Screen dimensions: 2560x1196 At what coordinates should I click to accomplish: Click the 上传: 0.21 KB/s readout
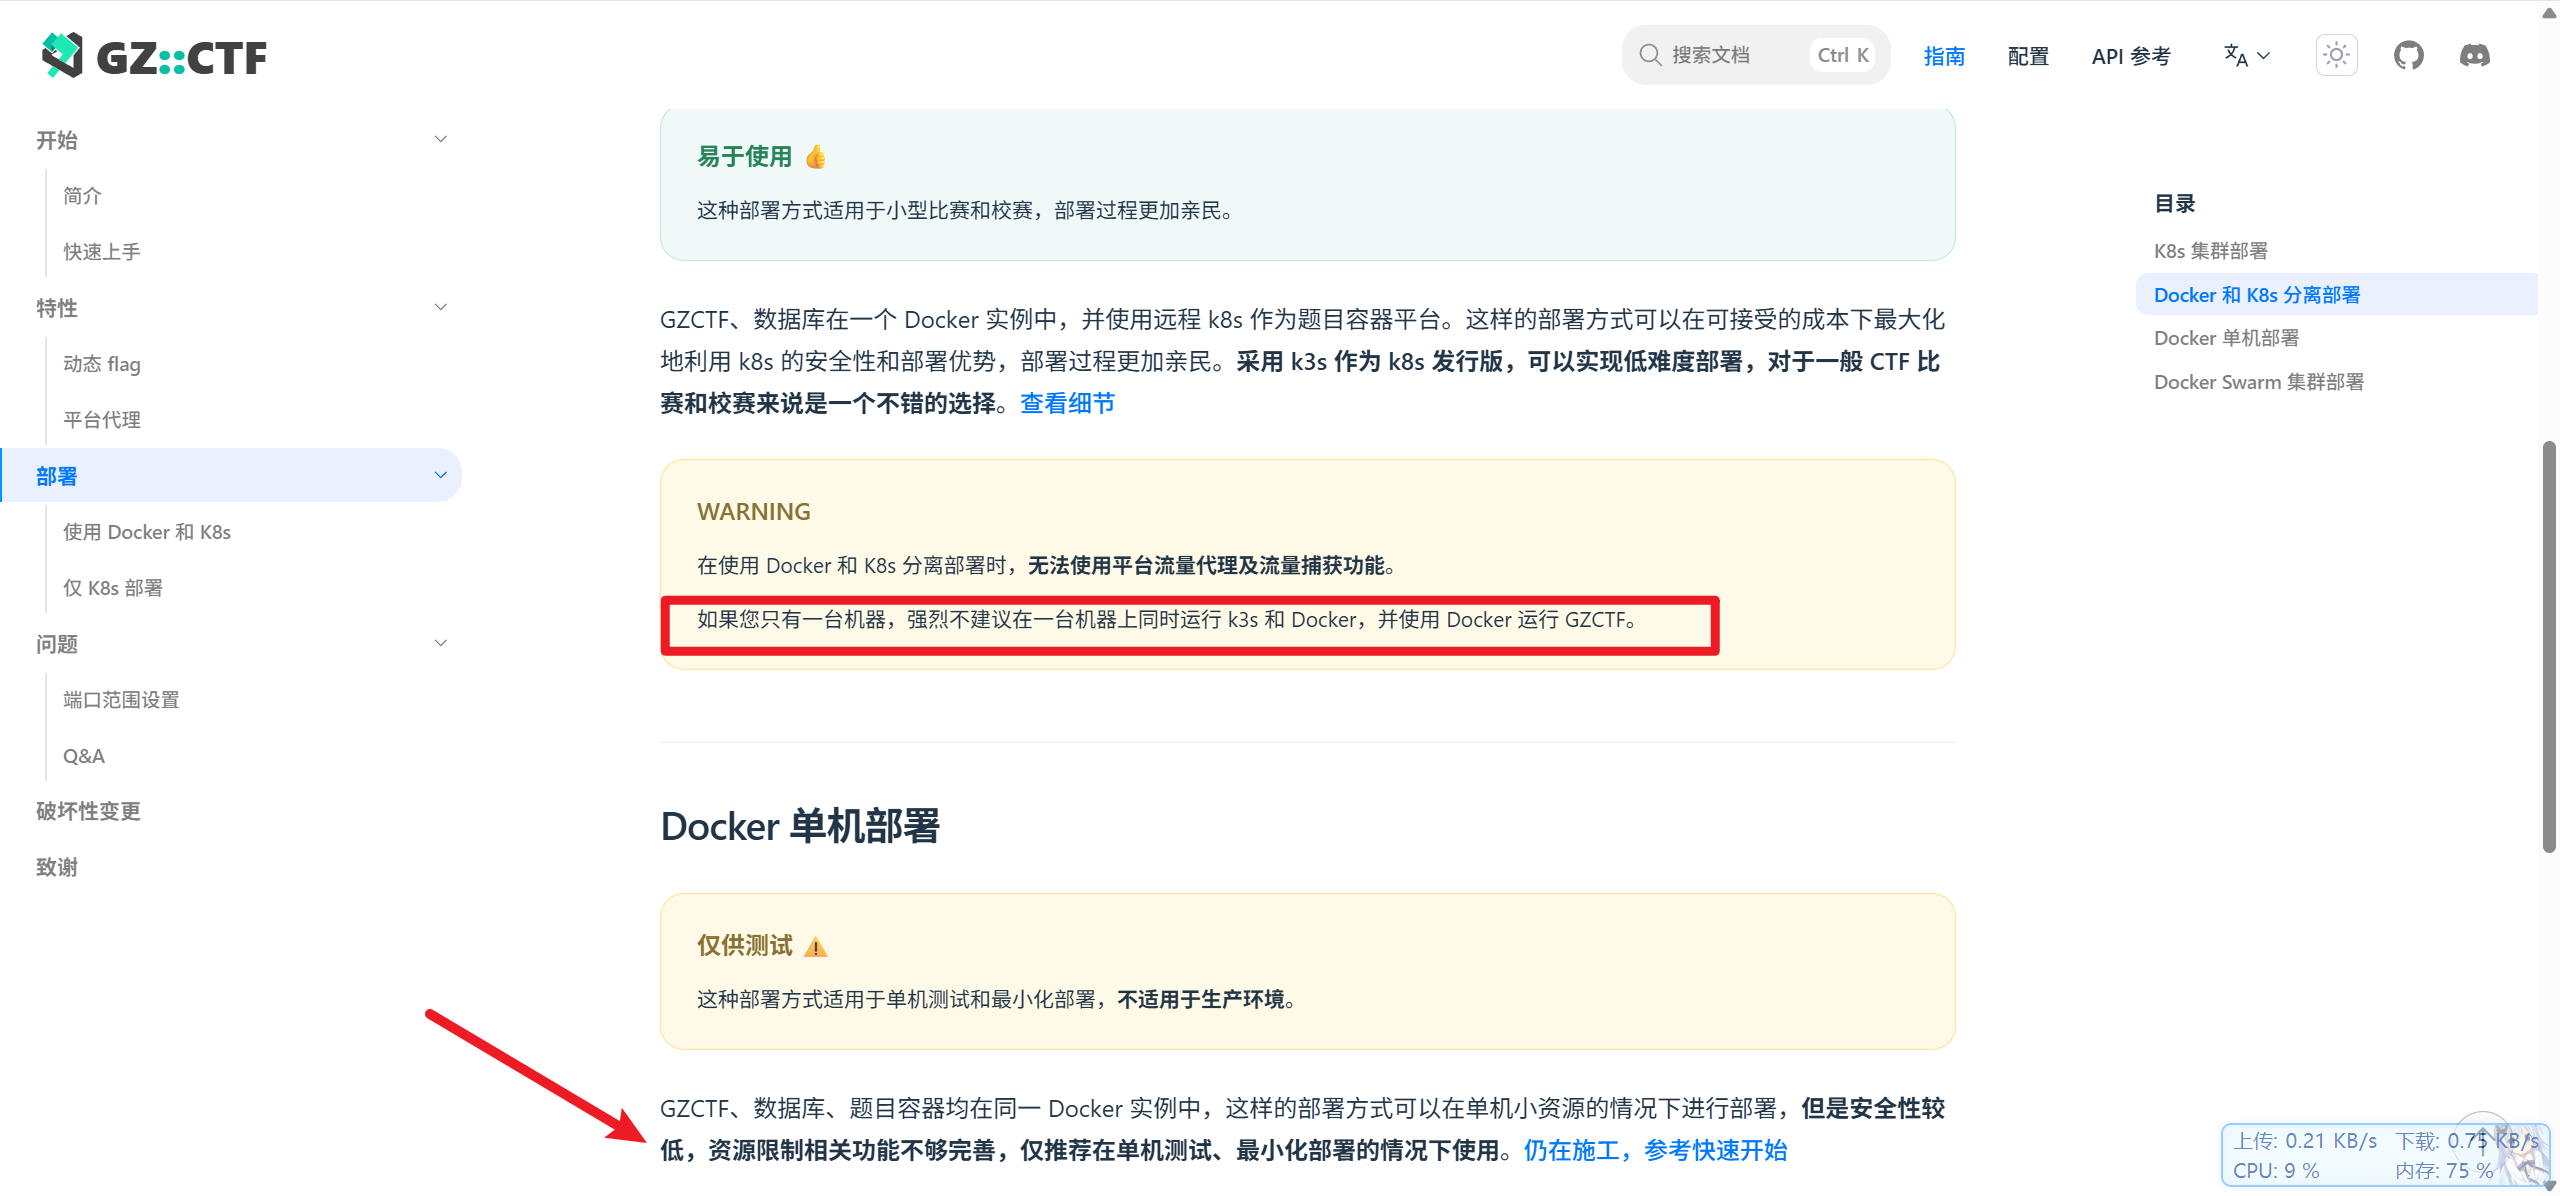click(2305, 1141)
